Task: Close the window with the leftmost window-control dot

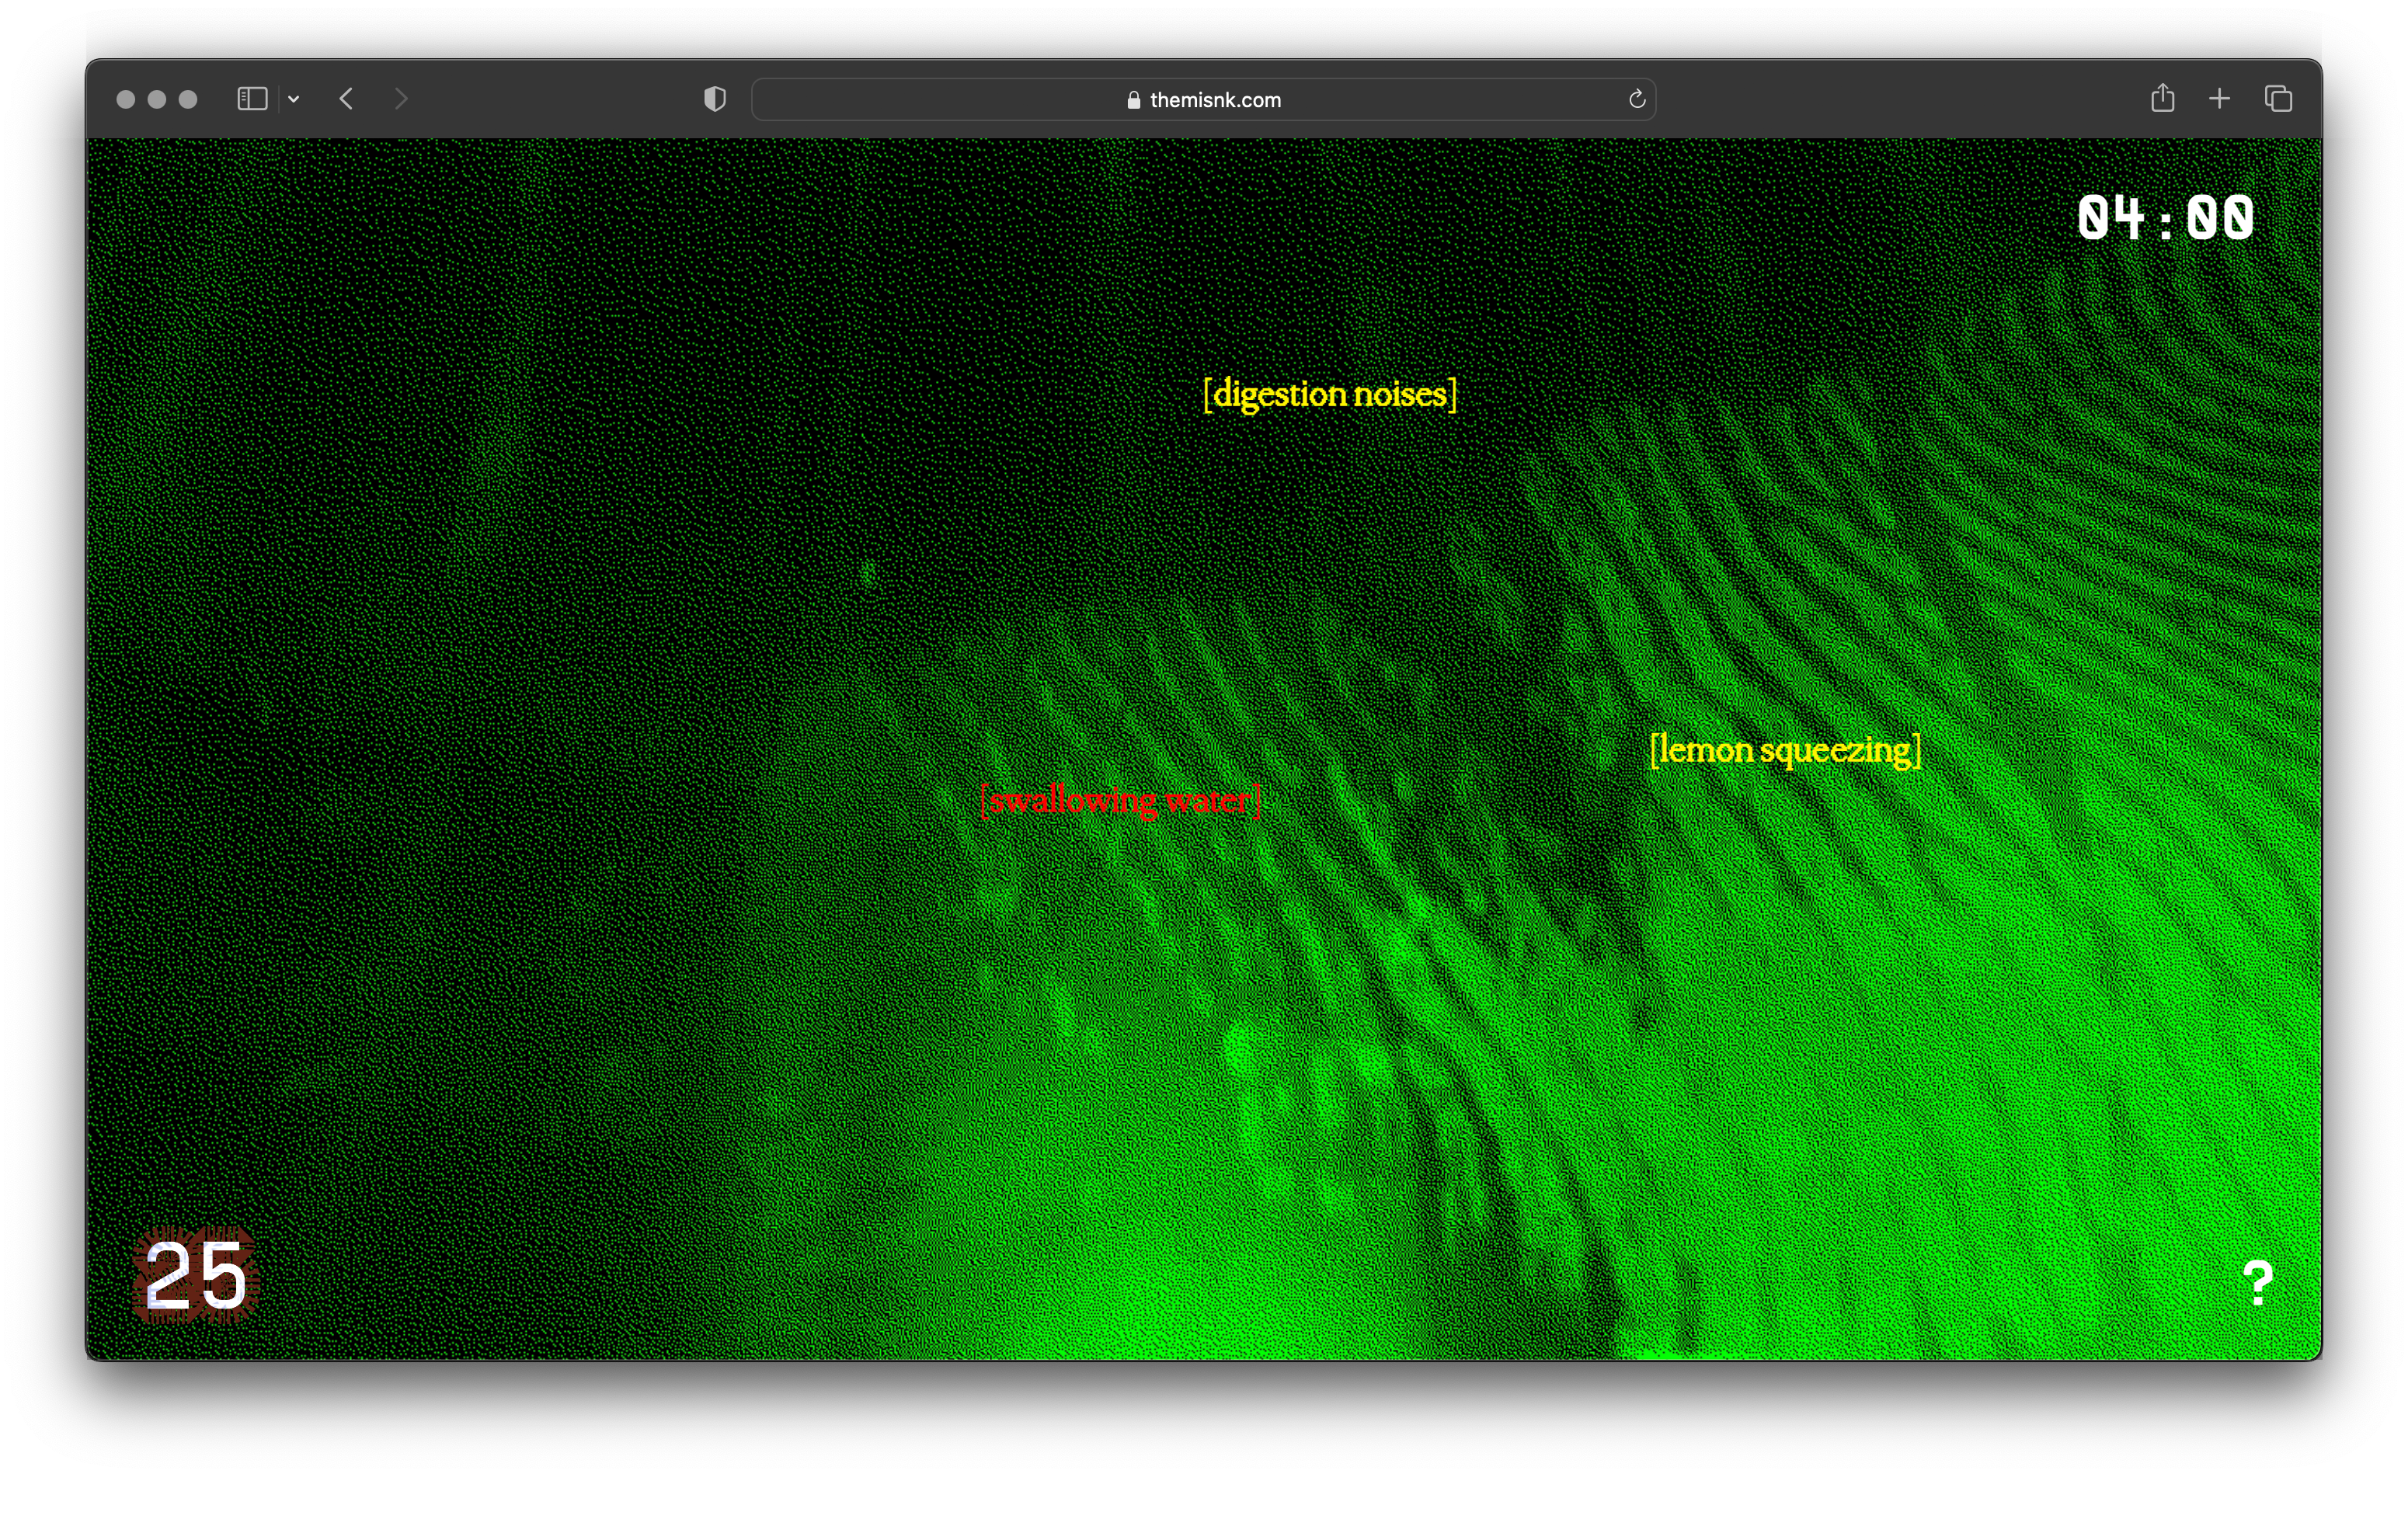Action: point(126,99)
